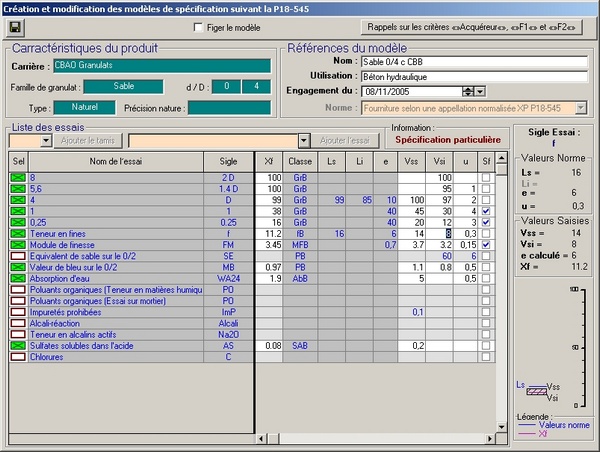This screenshot has width=600, height=452.
Task: Enable the Impuretés prohibées selection icon
Action: point(18,311)
